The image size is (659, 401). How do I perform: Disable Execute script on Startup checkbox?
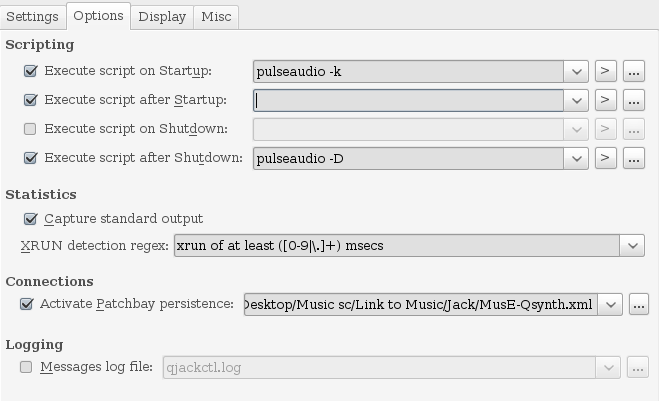click(30, 71)
